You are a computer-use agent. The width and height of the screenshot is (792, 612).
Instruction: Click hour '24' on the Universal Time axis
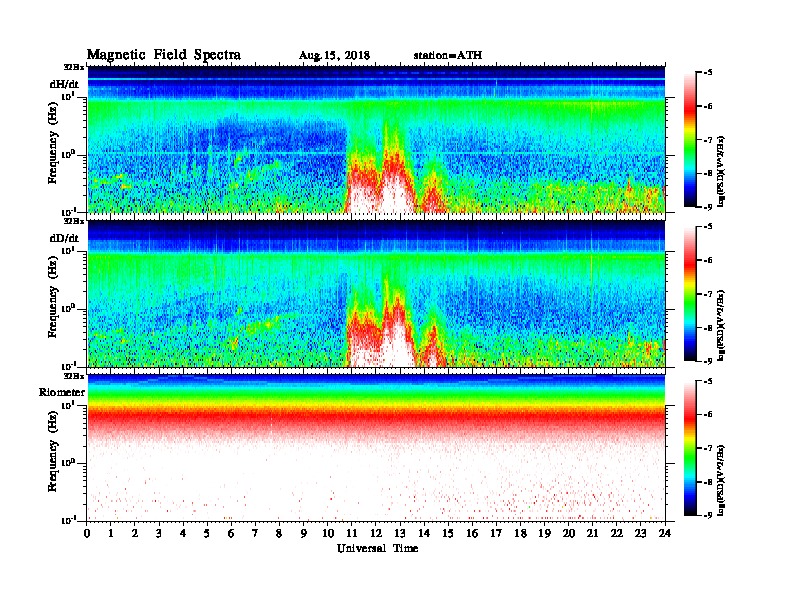click(x=665, y=533)
